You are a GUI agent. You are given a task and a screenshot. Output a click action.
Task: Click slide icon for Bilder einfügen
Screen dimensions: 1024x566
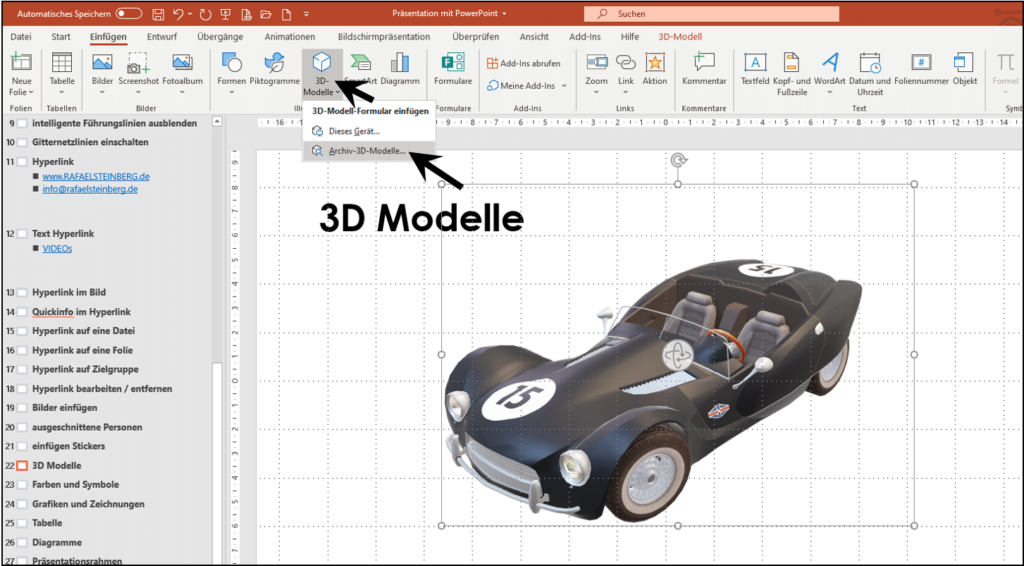tap(22, 407)
